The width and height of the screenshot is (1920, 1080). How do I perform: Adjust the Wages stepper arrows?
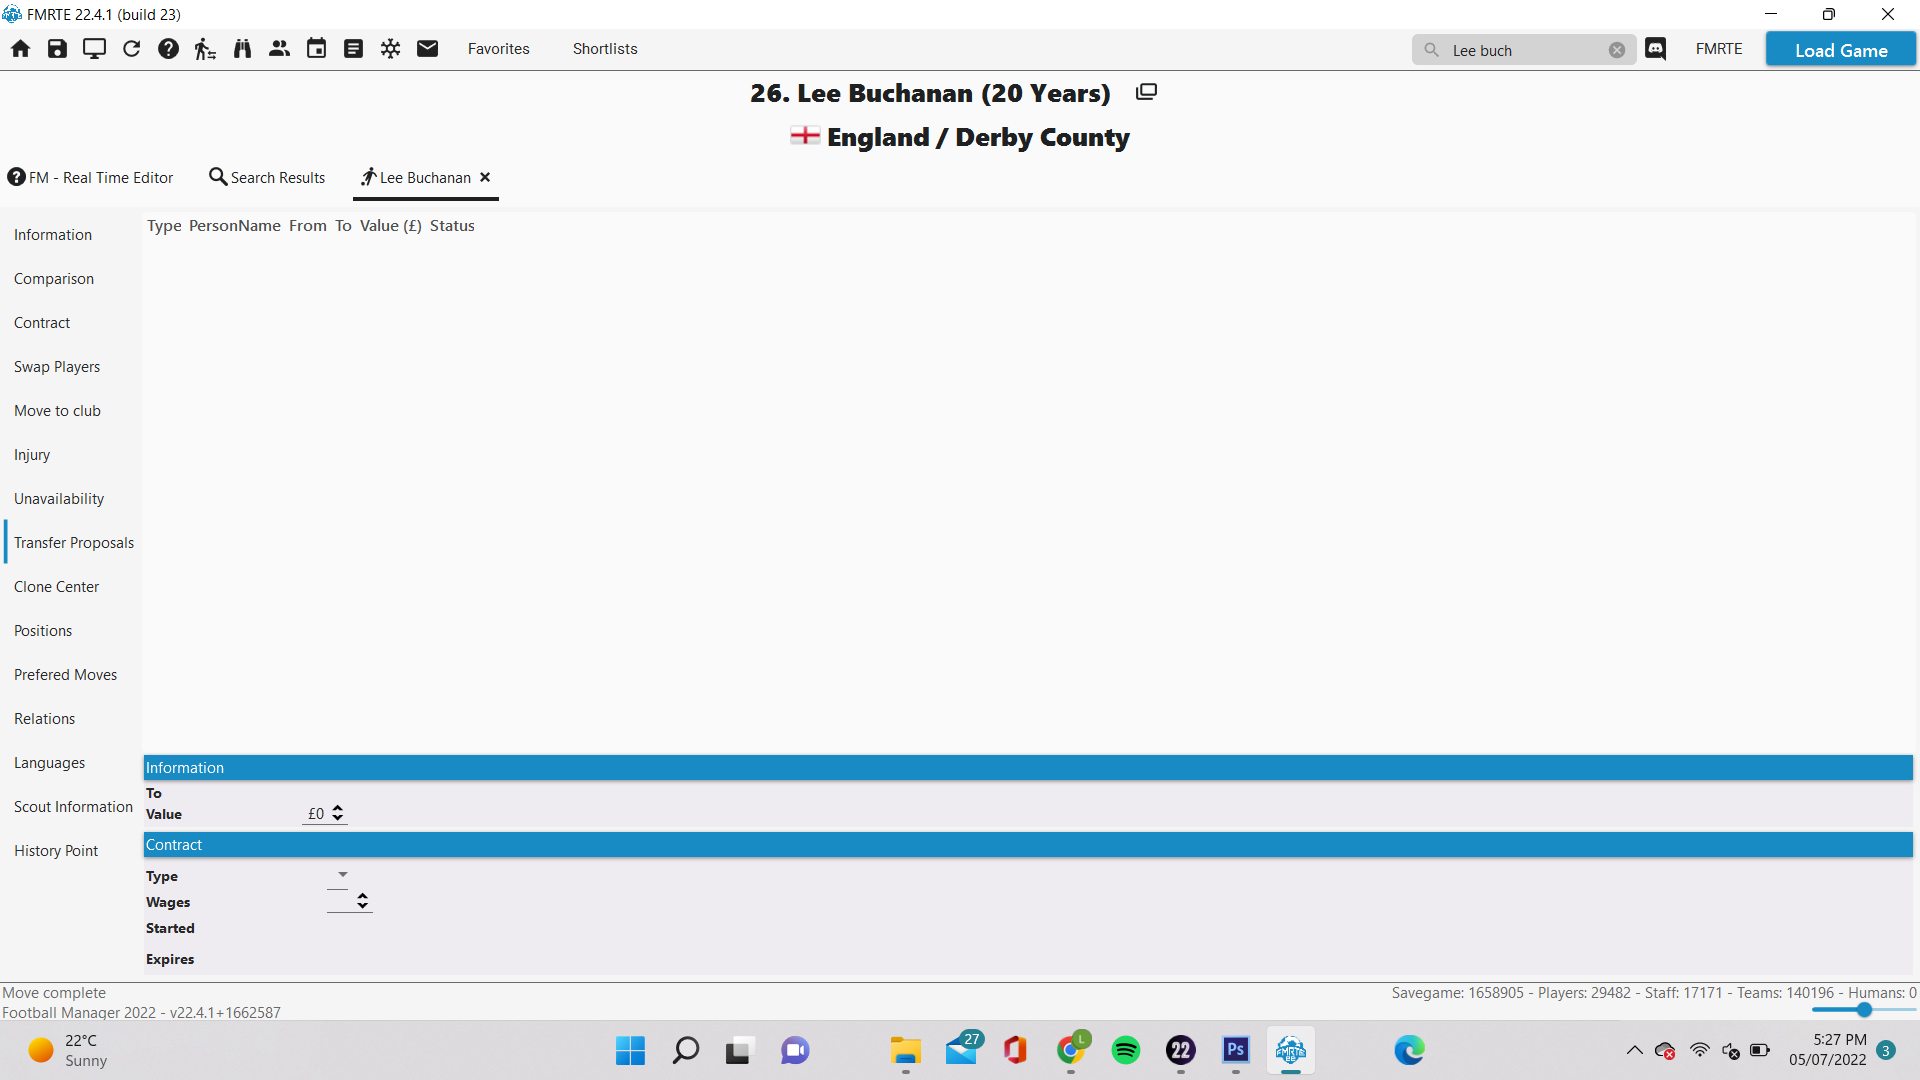[x=362, y=902]
